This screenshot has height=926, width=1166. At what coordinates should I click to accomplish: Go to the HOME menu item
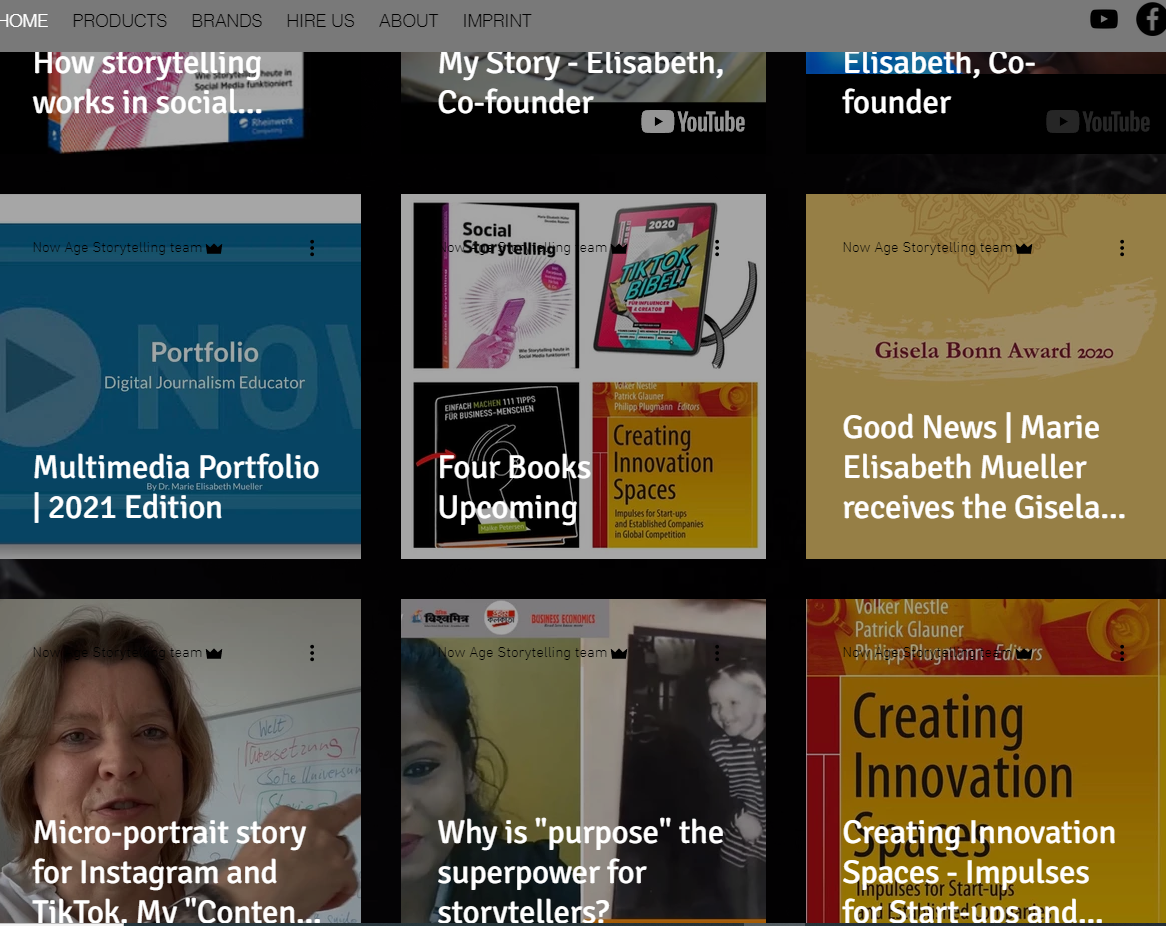coord(24,21)
